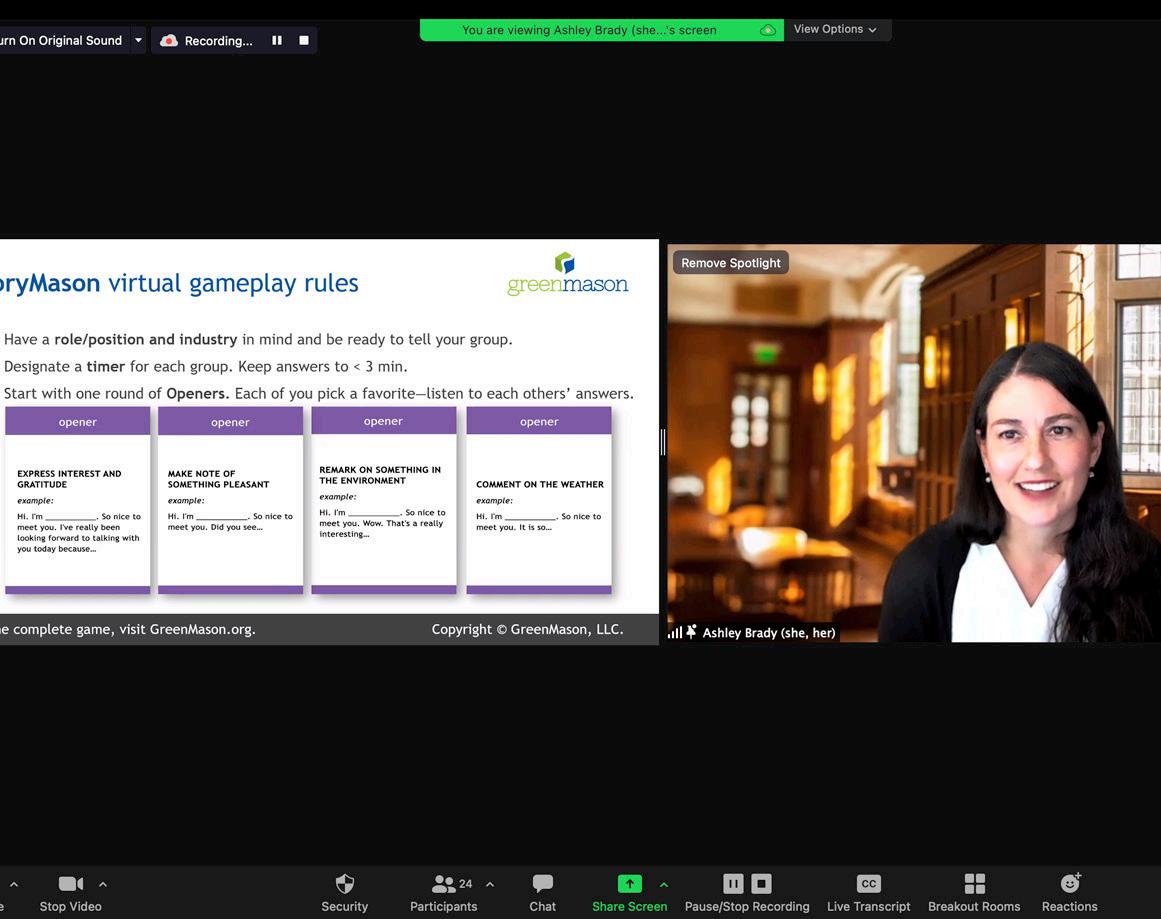The height and width of the screenshot is (919, 1161).
Task: Open the Turn On Original Sound dropdown arrow
Action: click(x=138, y=40)
